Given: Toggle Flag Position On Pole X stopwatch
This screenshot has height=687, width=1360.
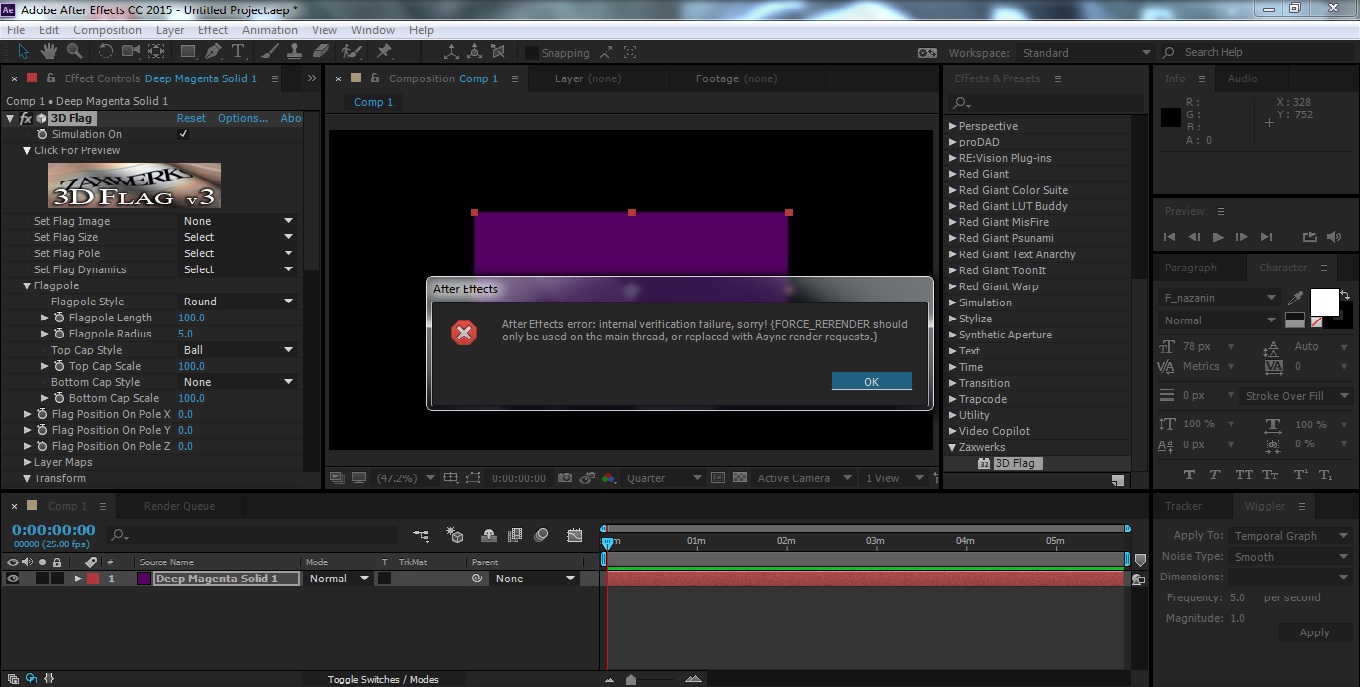Looking at the screenshot, I should tap(42, 414).
